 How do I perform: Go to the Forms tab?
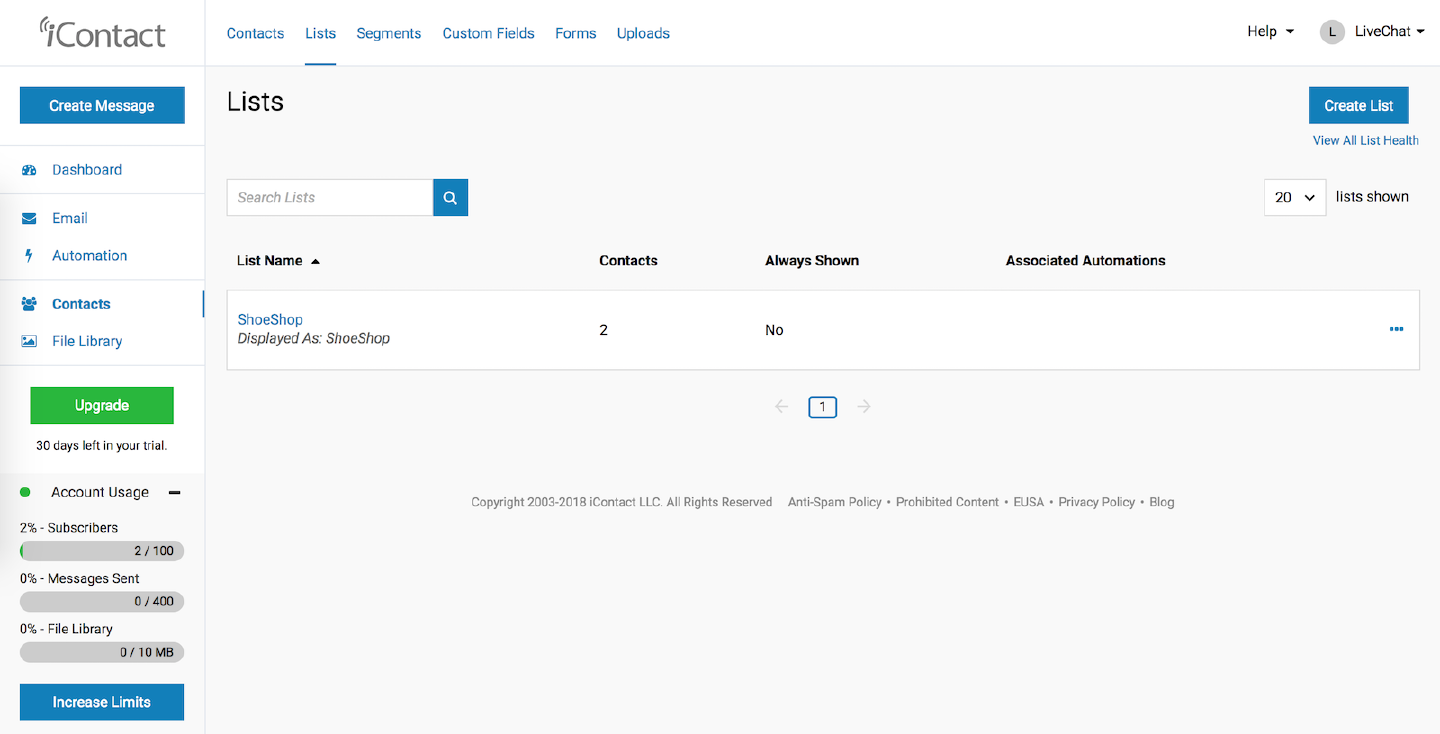tap(576, 33)
